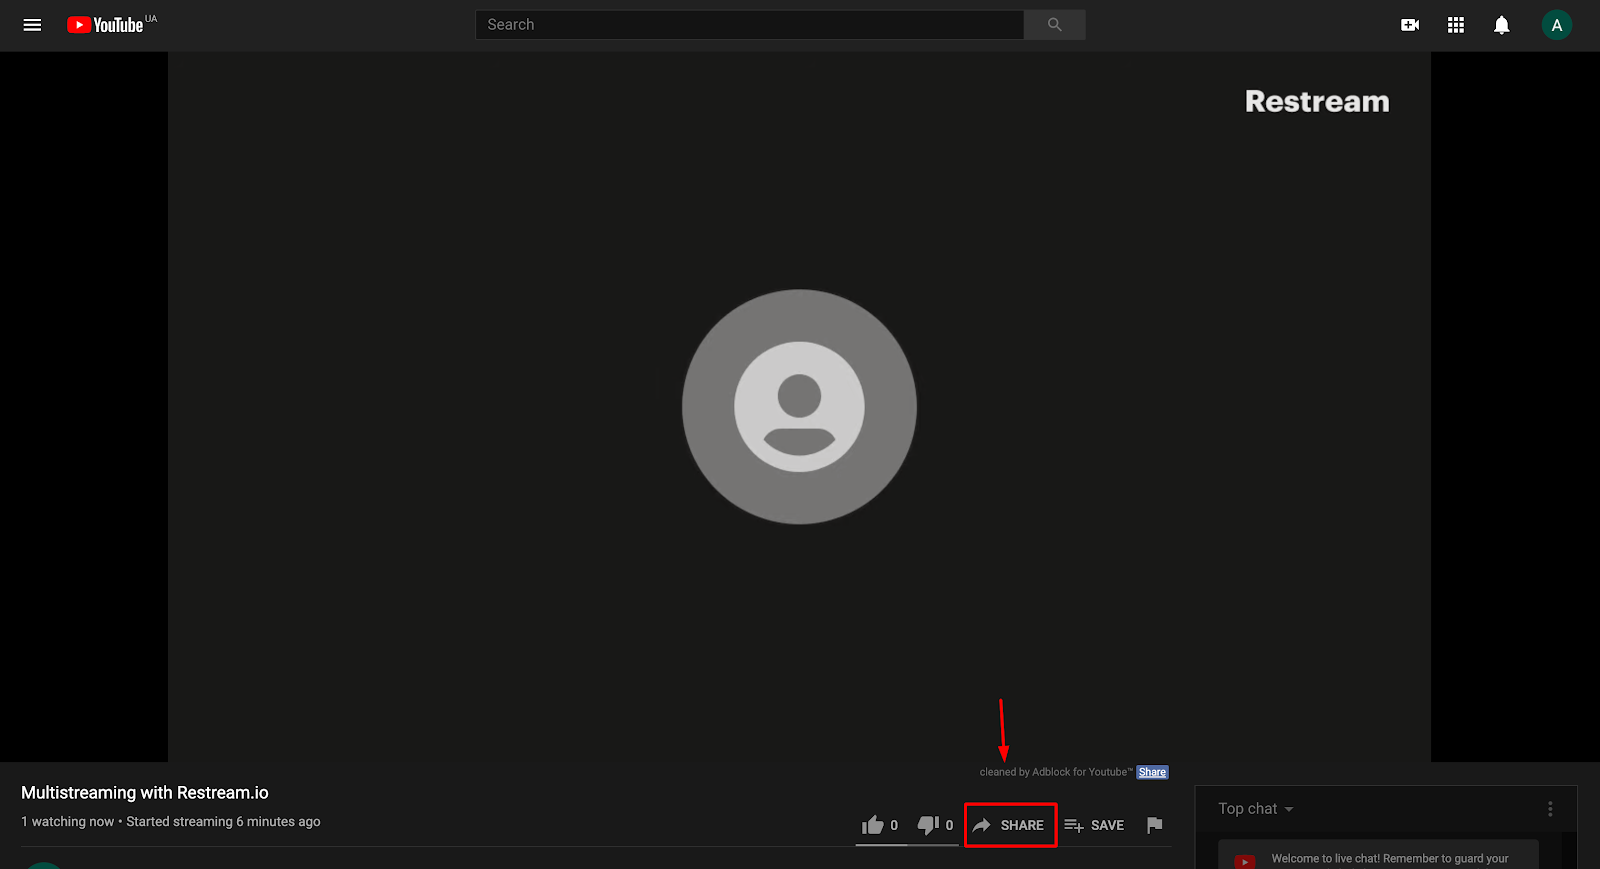Report the video with flag icon
1600x869 pixels.
click(x=1155, y=825)
